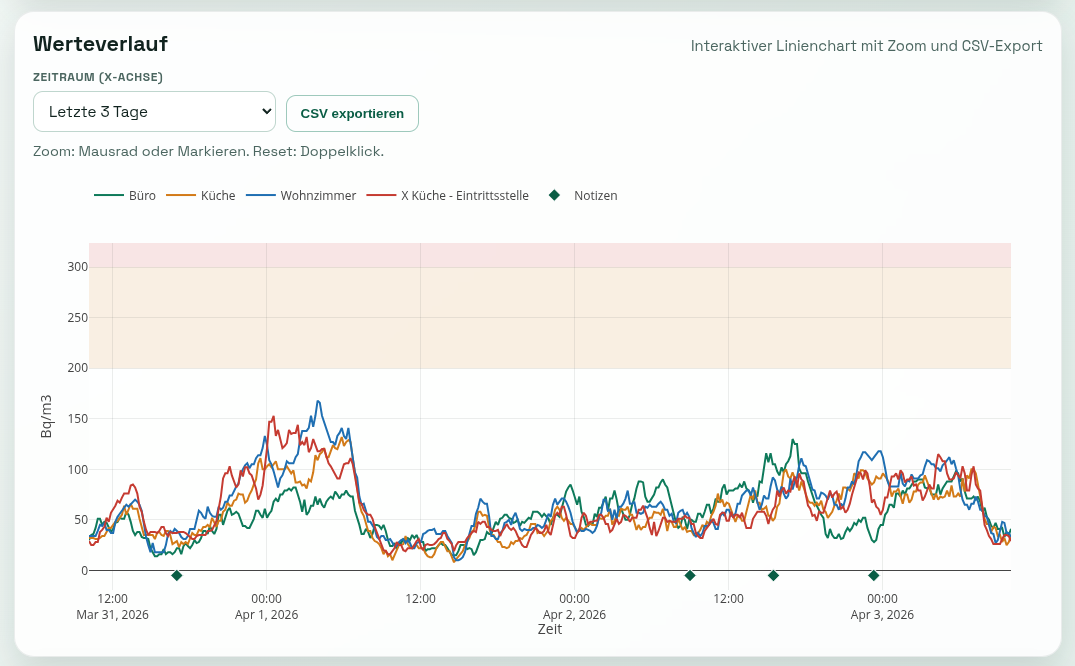Click the CSV exportieren button

(352, 114)
